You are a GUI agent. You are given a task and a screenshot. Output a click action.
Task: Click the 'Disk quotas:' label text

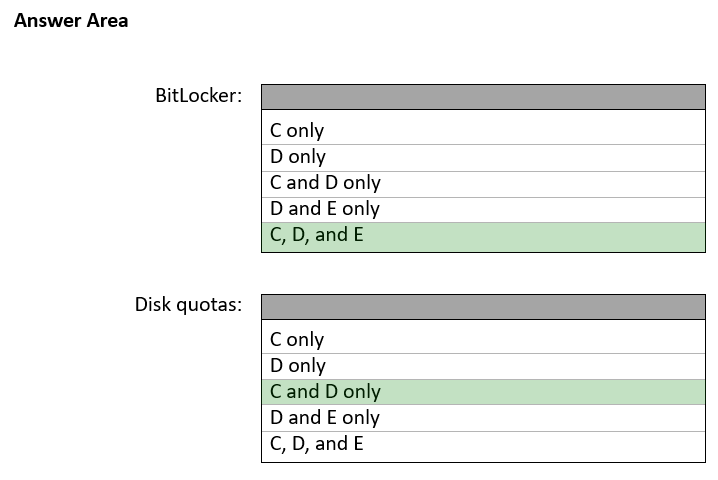pos(188,305)
